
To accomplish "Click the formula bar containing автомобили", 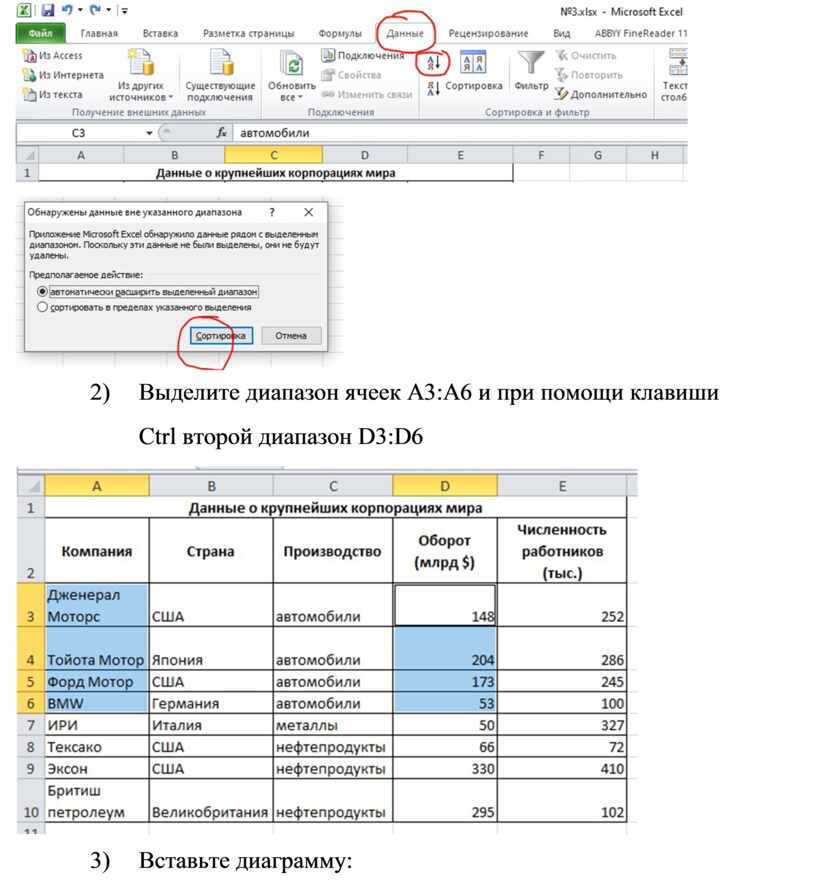I will [461, 133].
